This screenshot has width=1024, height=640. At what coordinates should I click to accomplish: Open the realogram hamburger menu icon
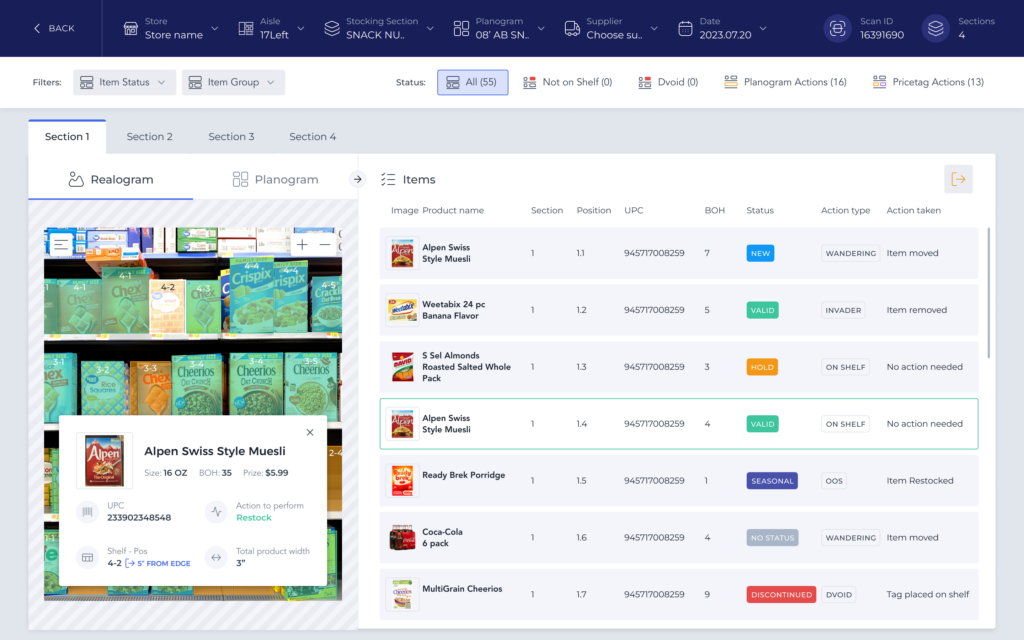click(x=61, y=243)
